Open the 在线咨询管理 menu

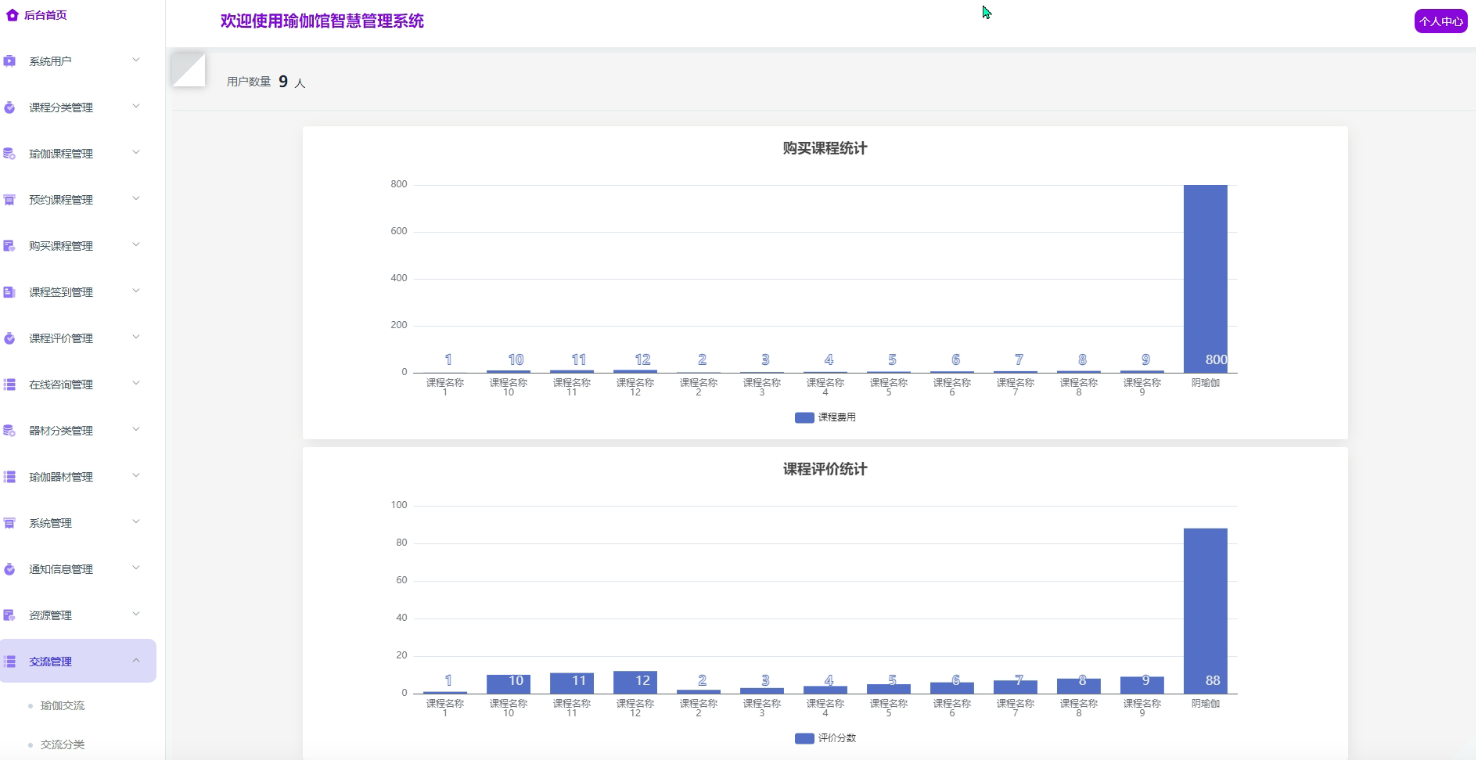coord(78,384)
